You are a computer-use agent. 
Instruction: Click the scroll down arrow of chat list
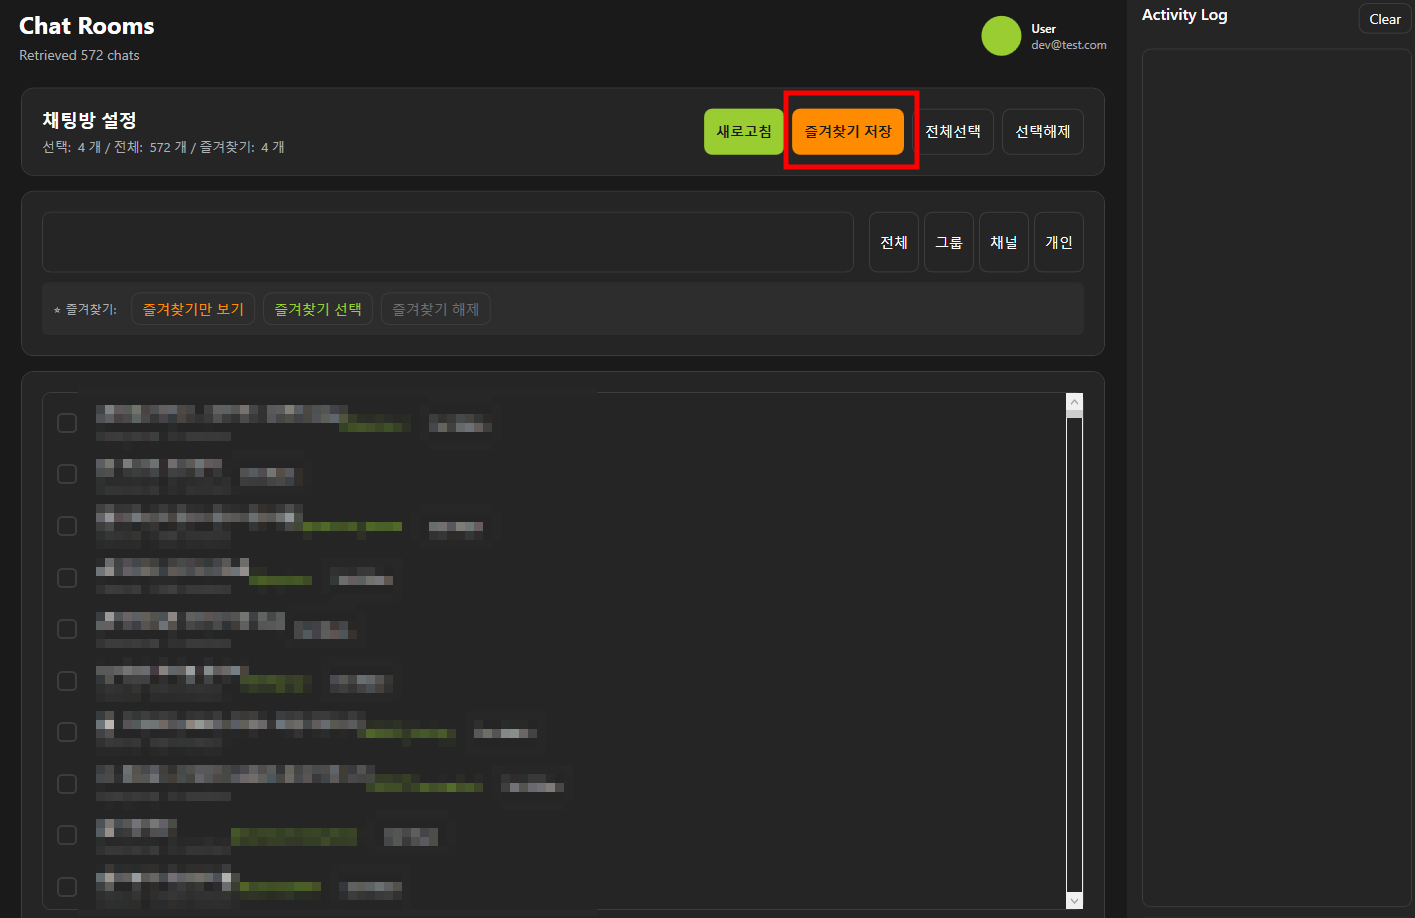[x=1075, y=900]
